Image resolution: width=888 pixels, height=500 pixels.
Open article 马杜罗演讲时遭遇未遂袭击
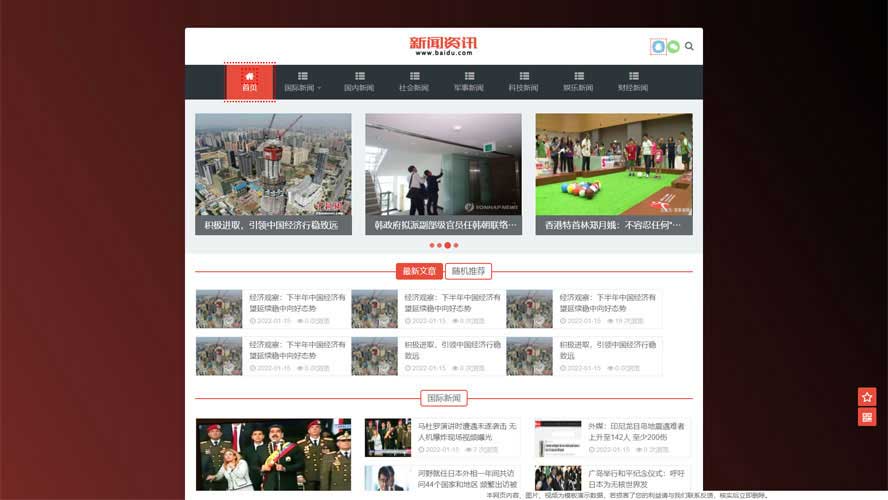(x=467, y=431)
